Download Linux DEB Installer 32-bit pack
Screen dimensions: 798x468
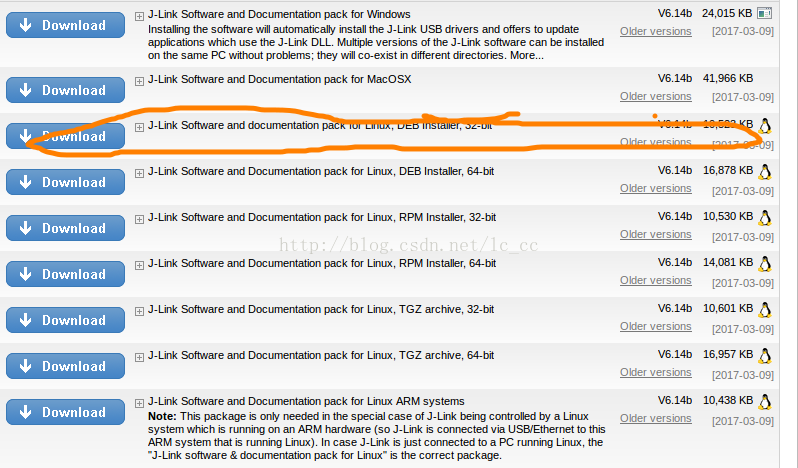[x=65, y=136]
